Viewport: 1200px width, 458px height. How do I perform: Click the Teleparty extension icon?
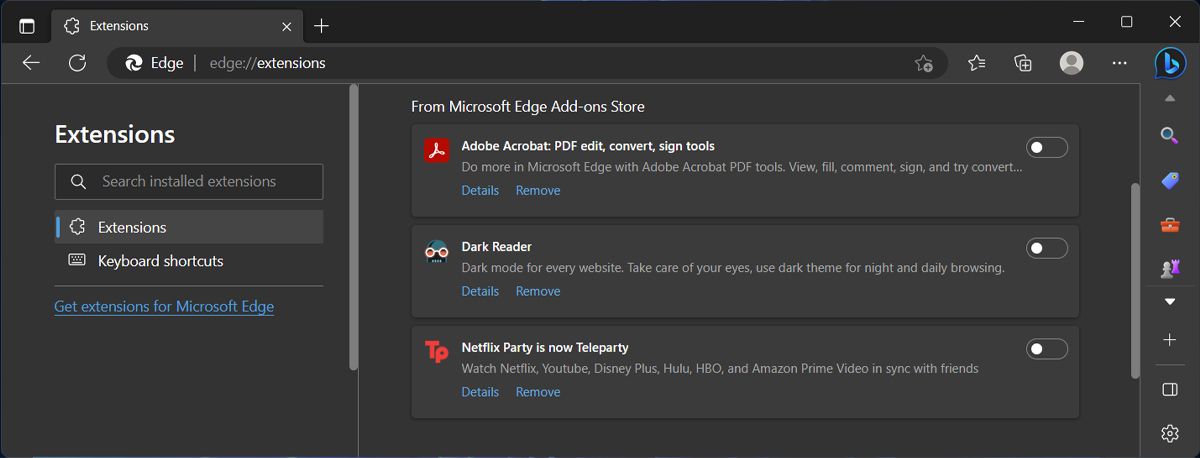click(x=437, y=351)
